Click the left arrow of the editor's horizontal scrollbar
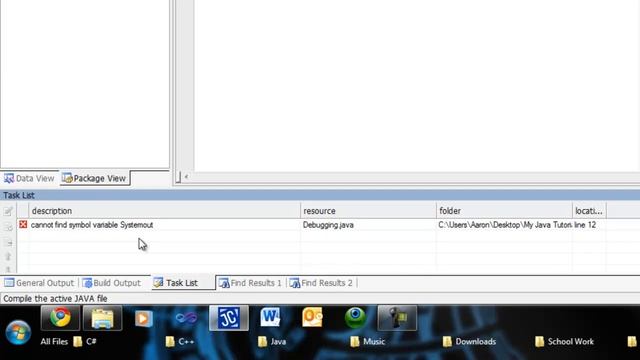The image size is (640, 360). (186, 177)
